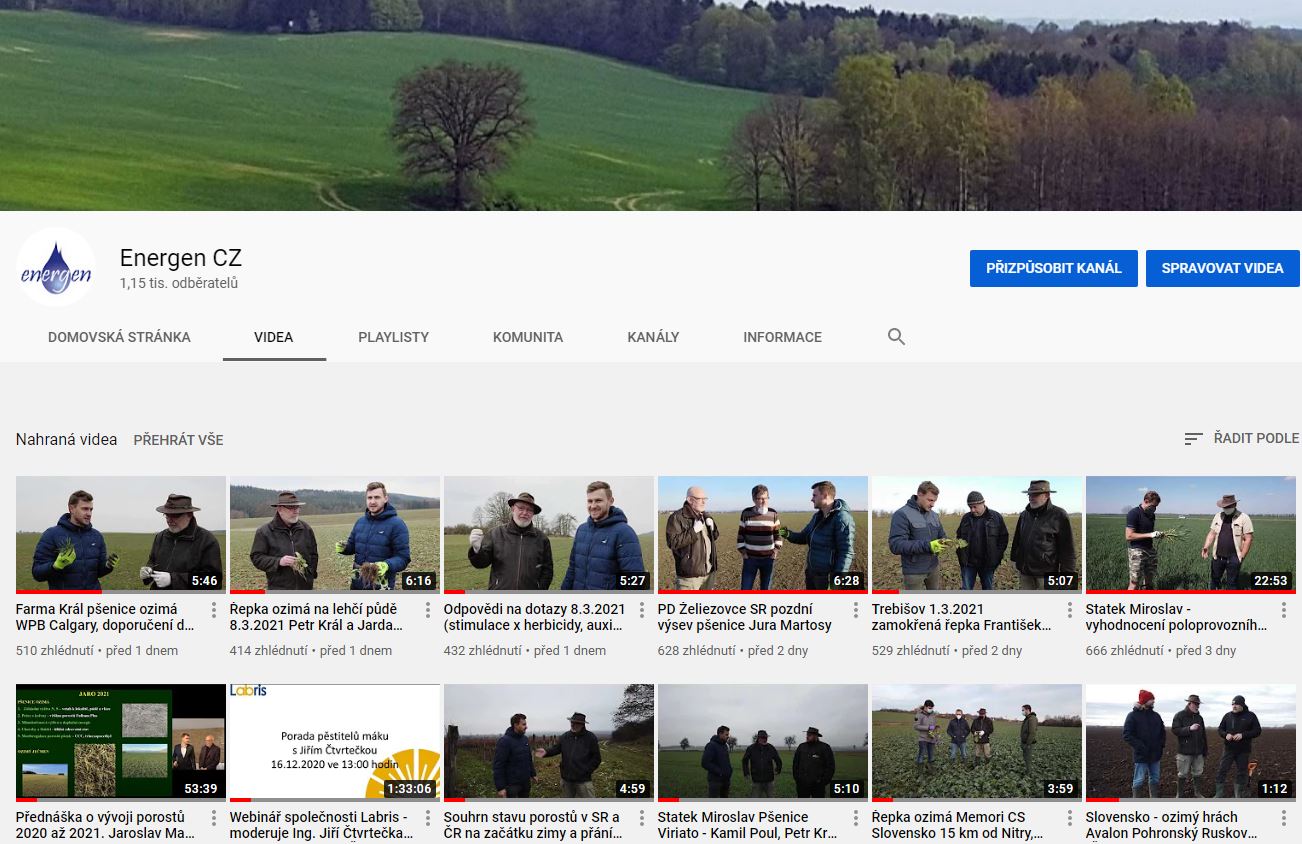Click title Statek Miroslav vyhodnocení poloprovozních
Image resolution: width=1302 pixels, height=844 pixels.
1177,617
